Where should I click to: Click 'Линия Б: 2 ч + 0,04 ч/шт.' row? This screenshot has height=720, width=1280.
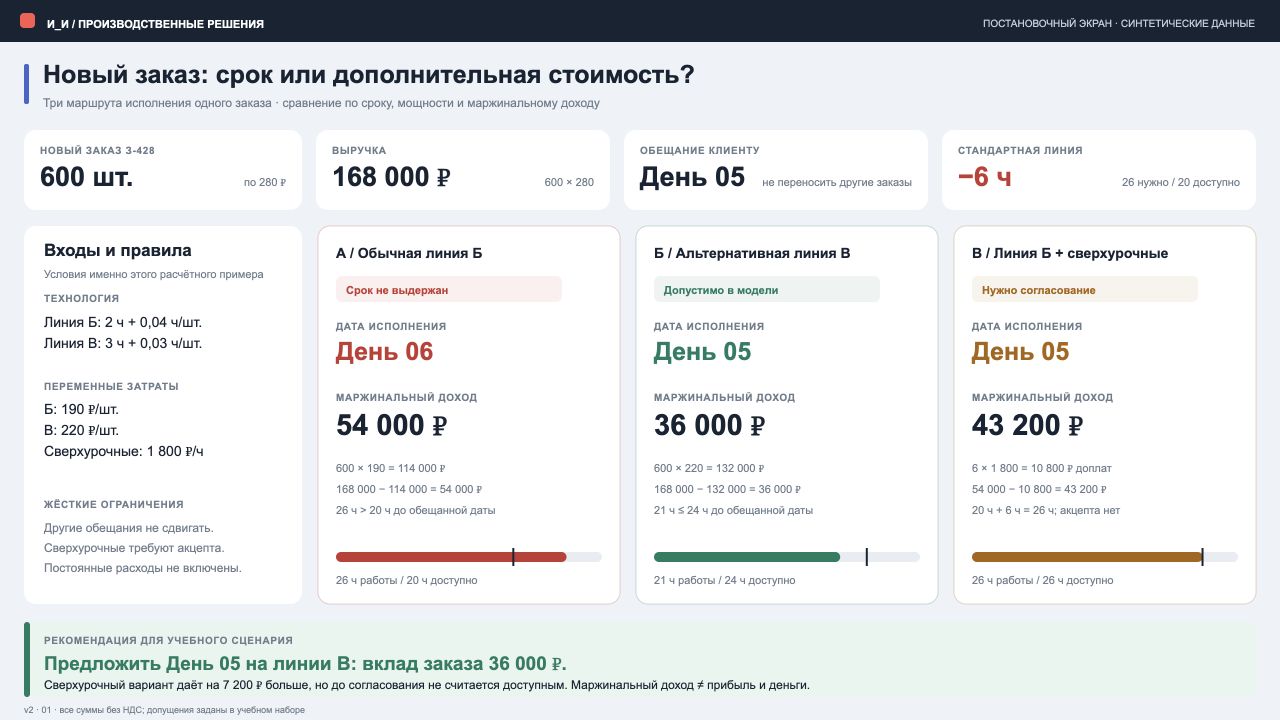pyautogui.click(x=123, y=322)
